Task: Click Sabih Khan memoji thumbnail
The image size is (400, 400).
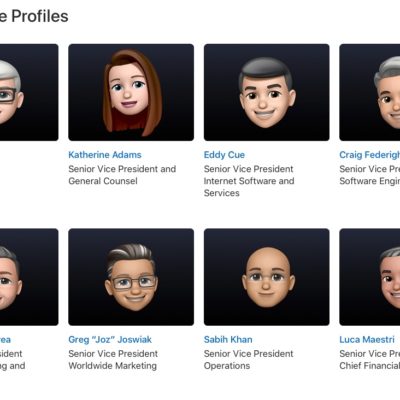Action: 267,277
